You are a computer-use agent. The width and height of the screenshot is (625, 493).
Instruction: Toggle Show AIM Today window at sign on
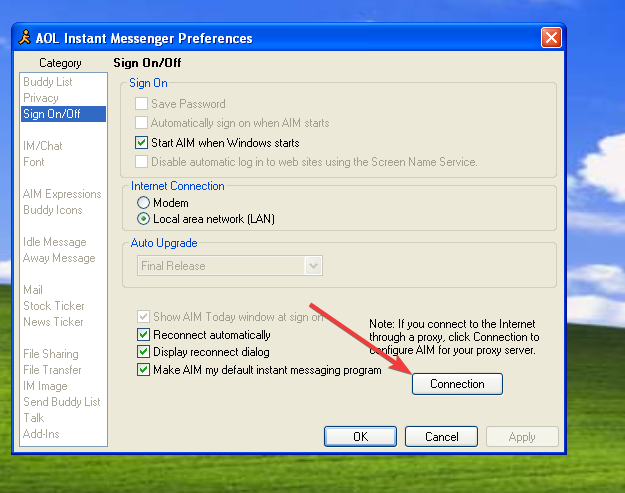143,317
